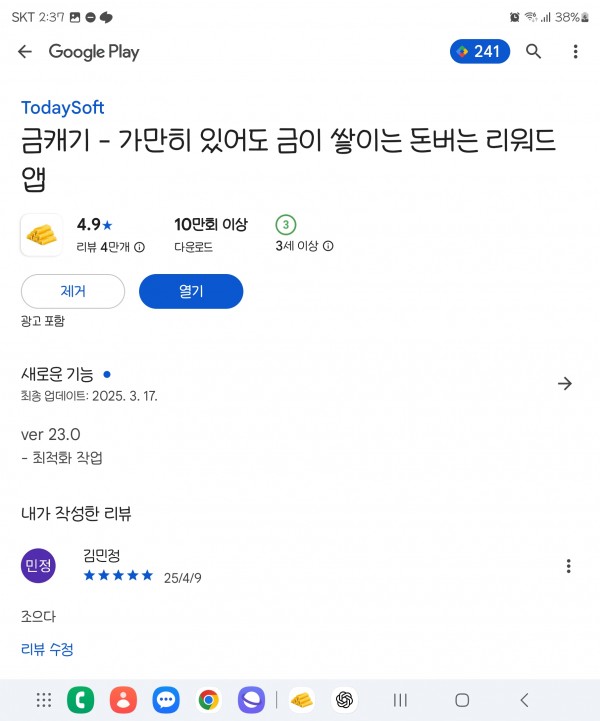Tap info icon next to 3세 이상
The height and width of the screenshot is (721, 600).
pyautogui.click(x=328, y=246)
